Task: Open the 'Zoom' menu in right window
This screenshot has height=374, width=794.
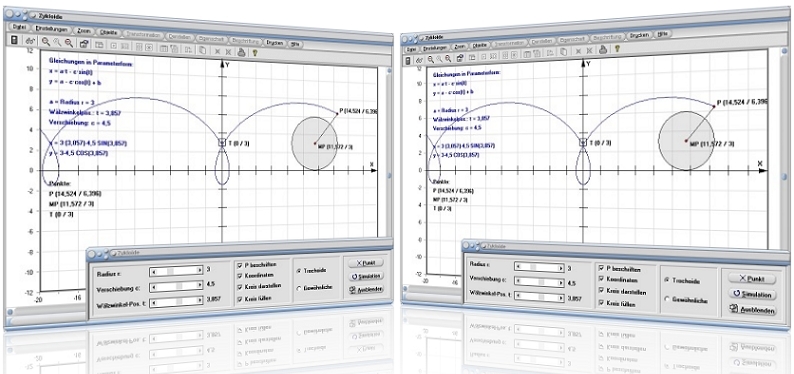Action: click(460, 47)
